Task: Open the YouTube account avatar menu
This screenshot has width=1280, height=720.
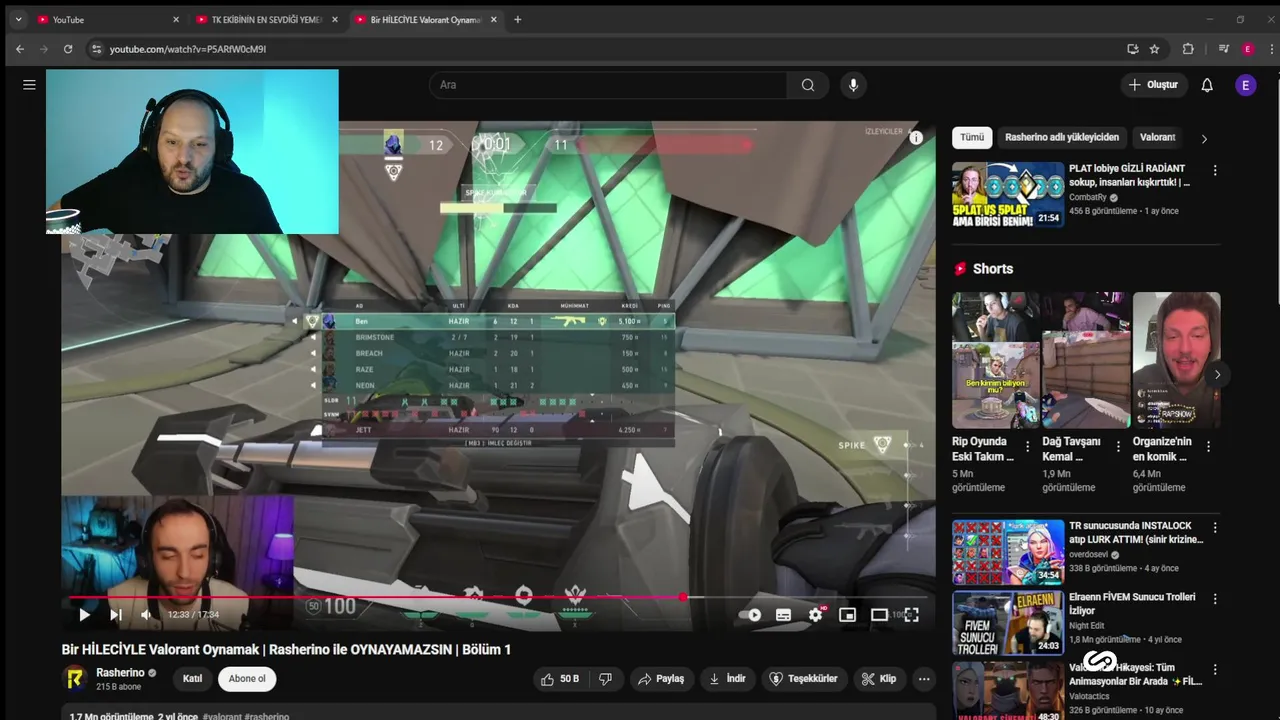Action: coord(1246,85)
